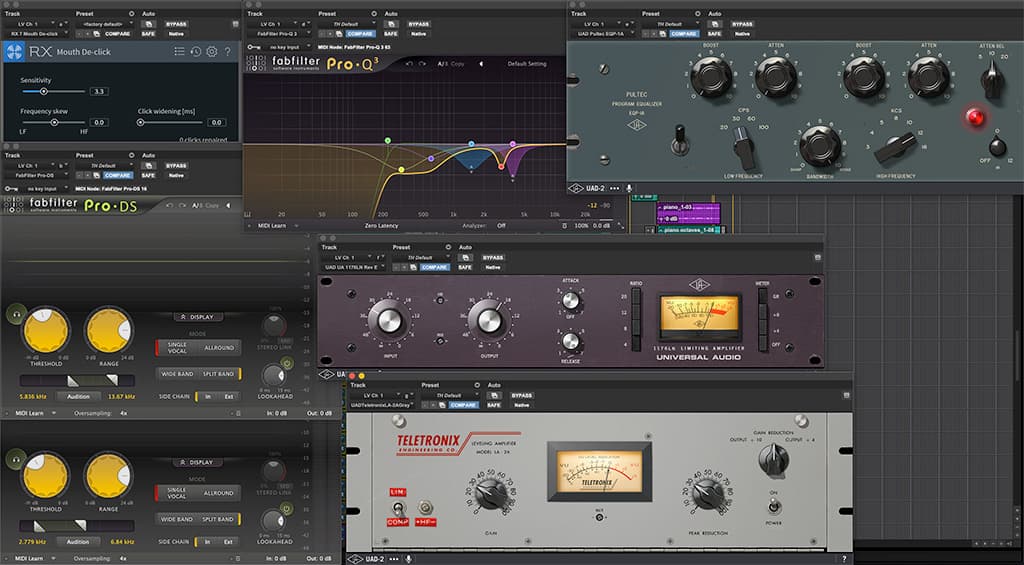This screenshot has width=1024, height=565.
Task: Click the Sensitivity slider in RX Mouth De-click
Action: pos(52,91)
